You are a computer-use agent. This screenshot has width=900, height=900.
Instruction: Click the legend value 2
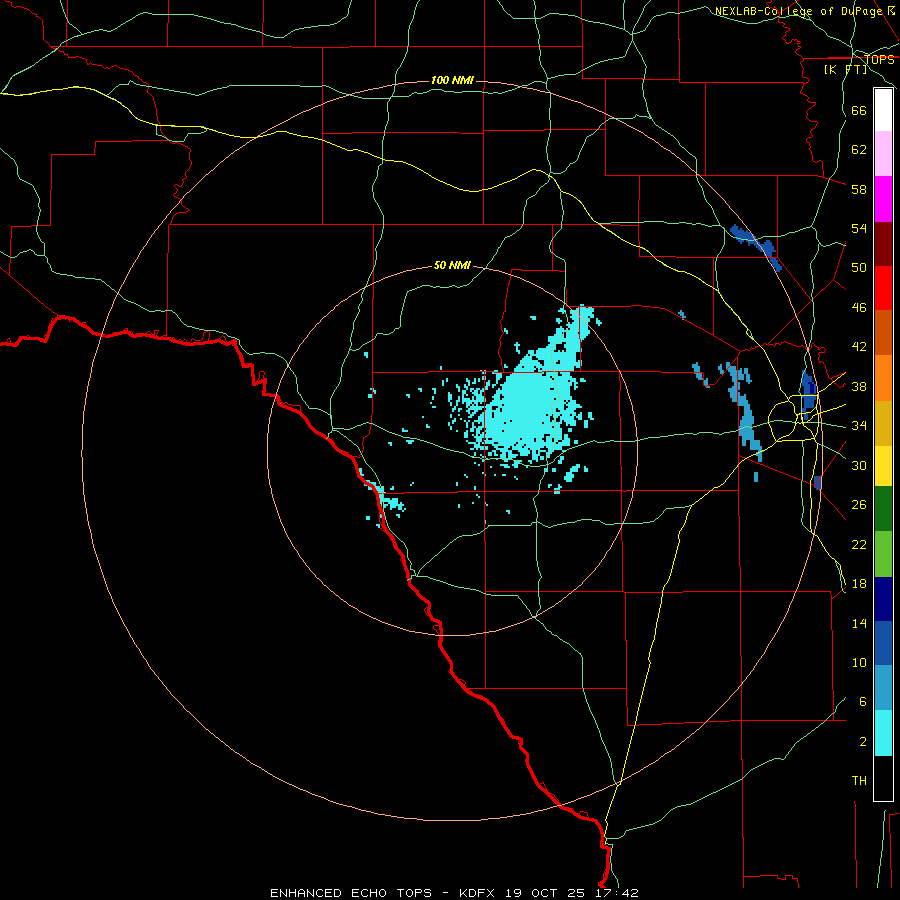click(x=862, y=742)
